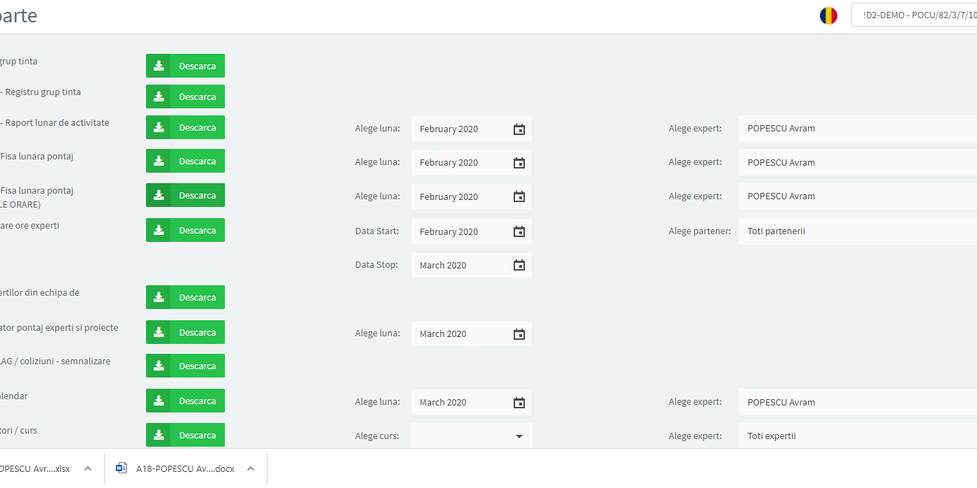
Task: Click Descarca for AG / coliziuni - semnalizare
Action: [186, 366]
